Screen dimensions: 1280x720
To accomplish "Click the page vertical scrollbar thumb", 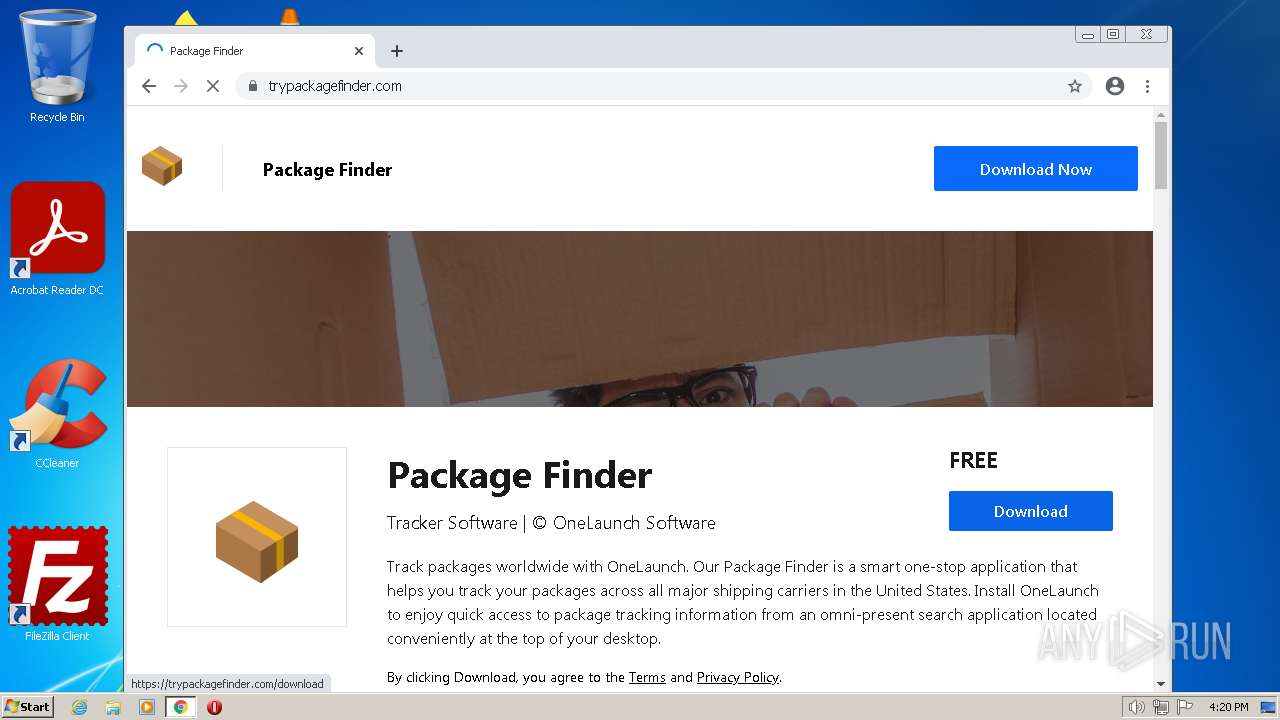I will click(1161, 155).
